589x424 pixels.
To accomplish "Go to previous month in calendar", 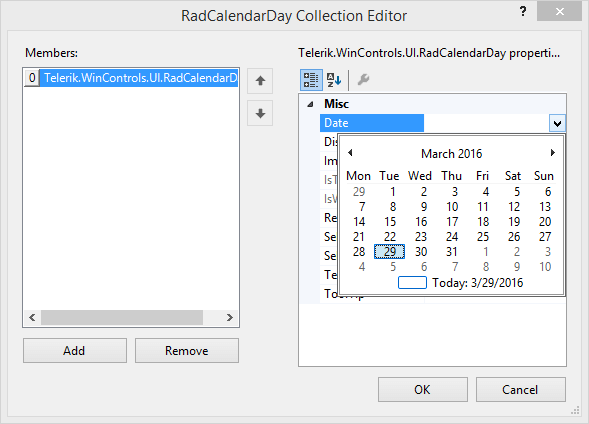I will point(350,152).
